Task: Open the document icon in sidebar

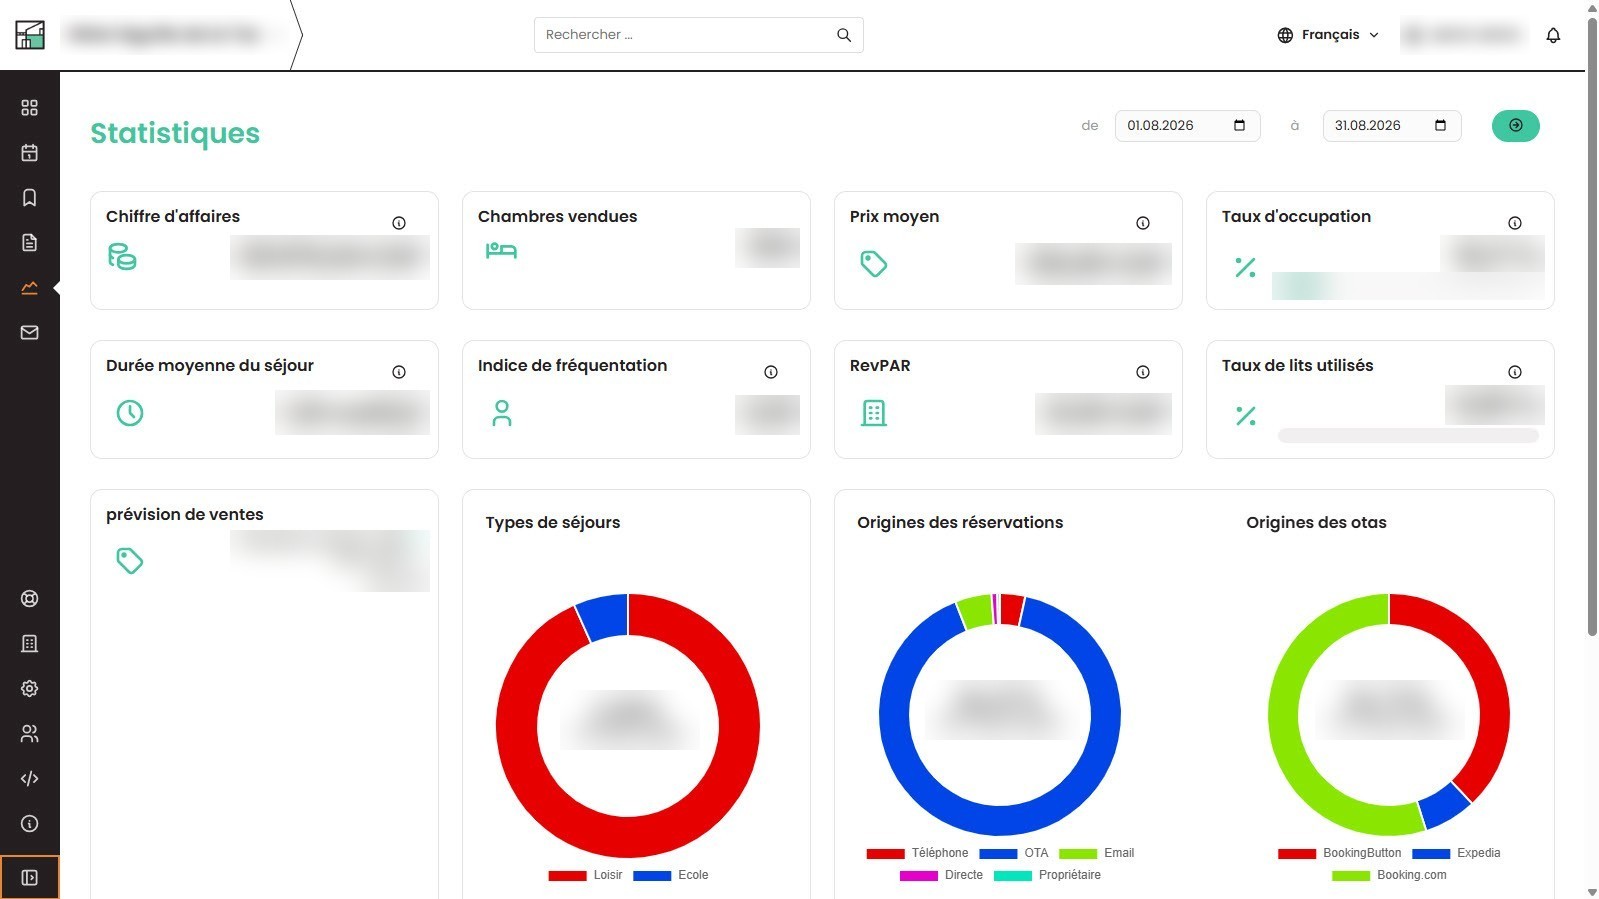Action: pos(30,243)
